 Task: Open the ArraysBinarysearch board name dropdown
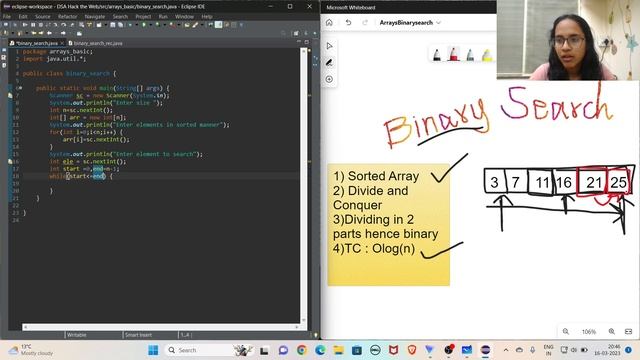point(410,22)
